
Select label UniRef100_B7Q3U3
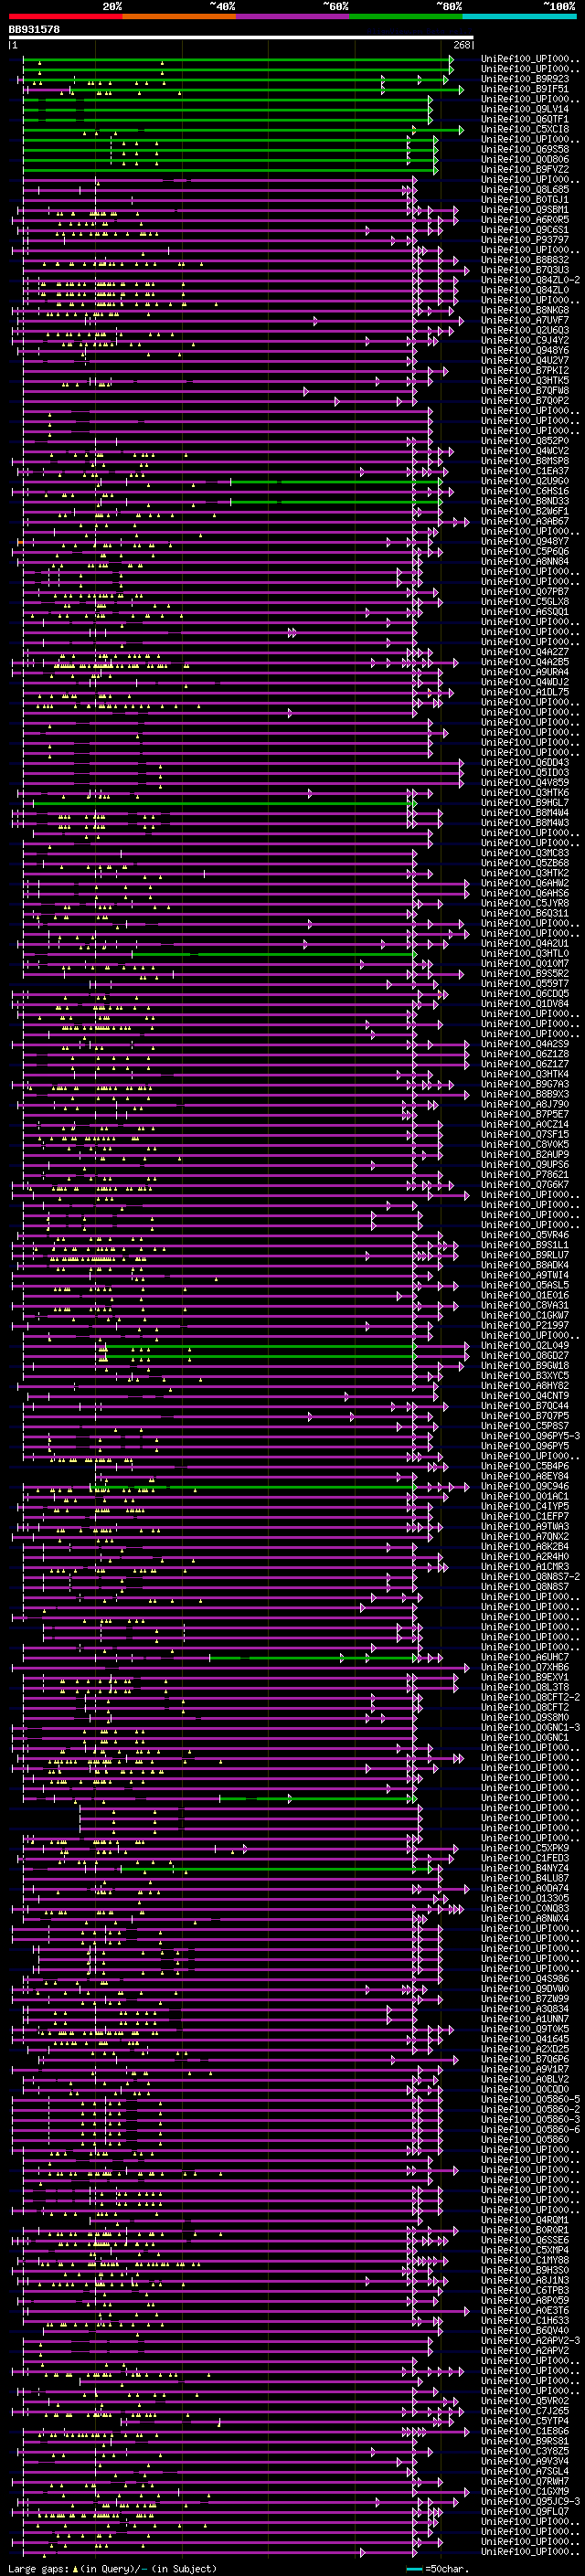pyautogui.click(x=525, y=270)
